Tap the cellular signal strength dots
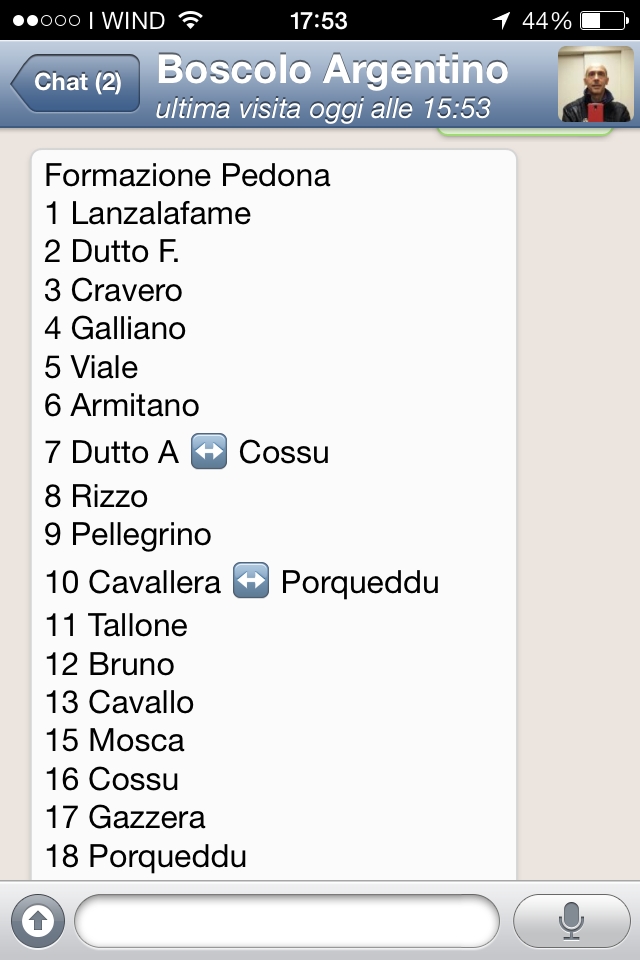This screenshot has height=960, width=640. point(47,21)
